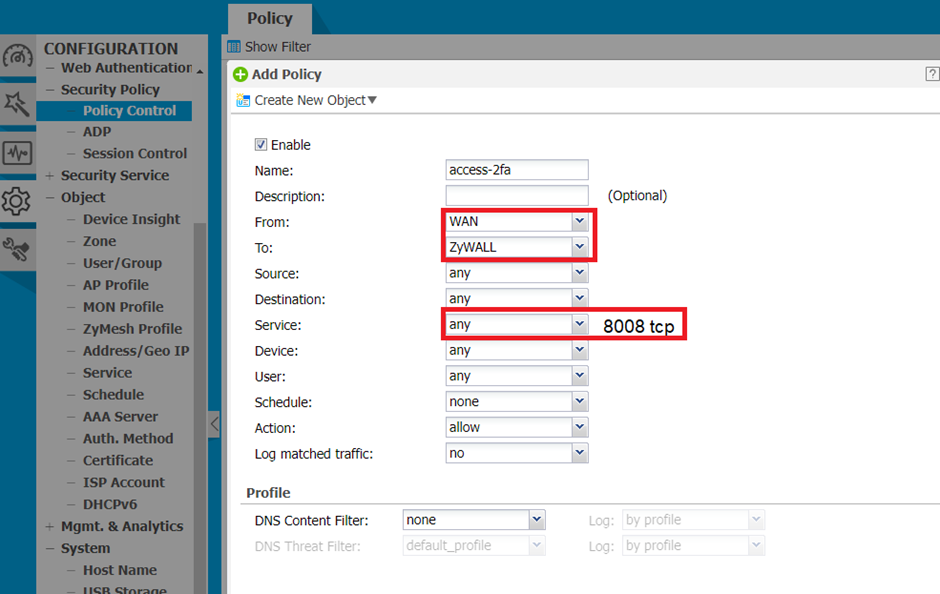This screenshot has height=594, width=940.
Task: Open the Service dropdown
Action: (x=578, y=325)
